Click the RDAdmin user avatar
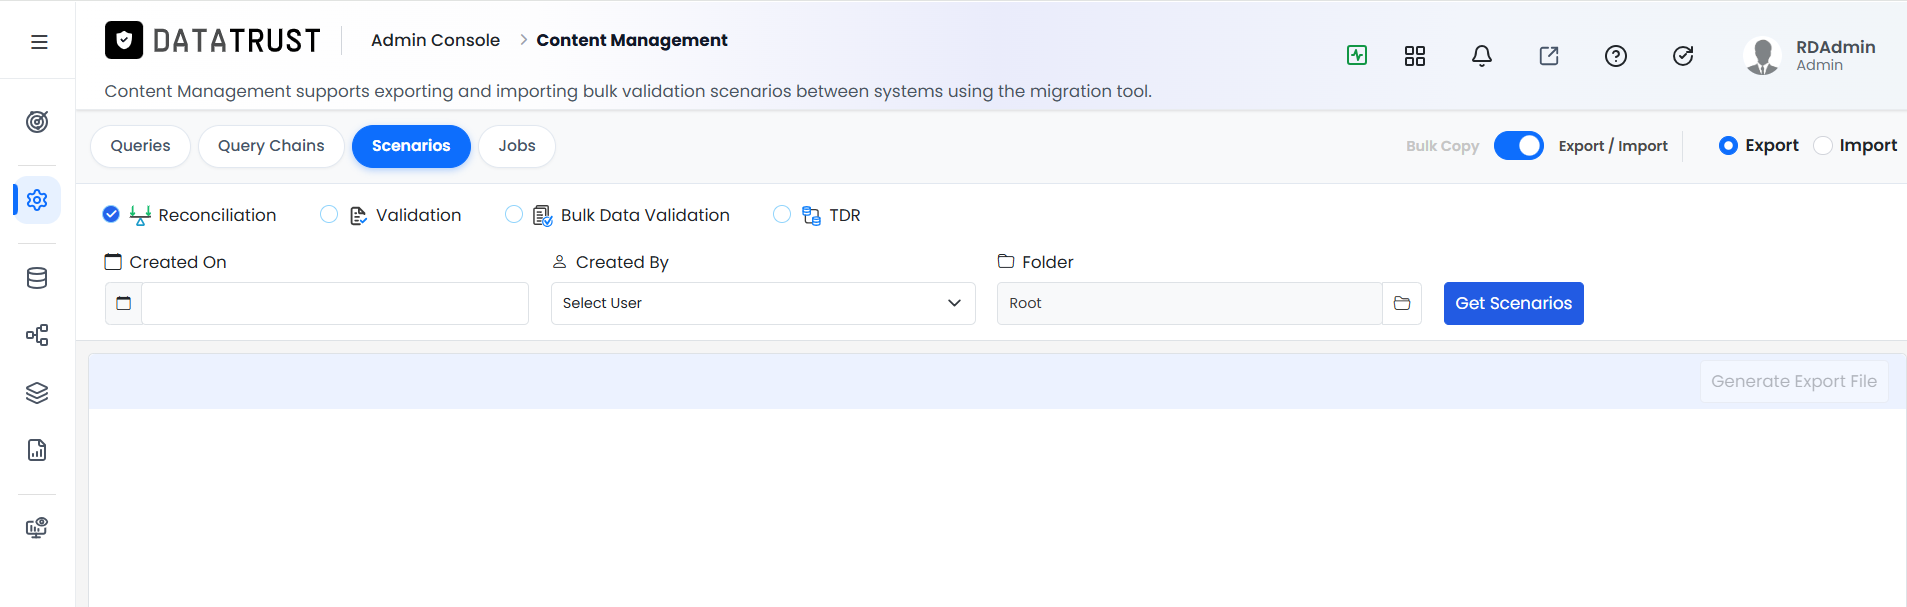The height and width of the screenshot is (607, 1907). tap(1762, 56)
